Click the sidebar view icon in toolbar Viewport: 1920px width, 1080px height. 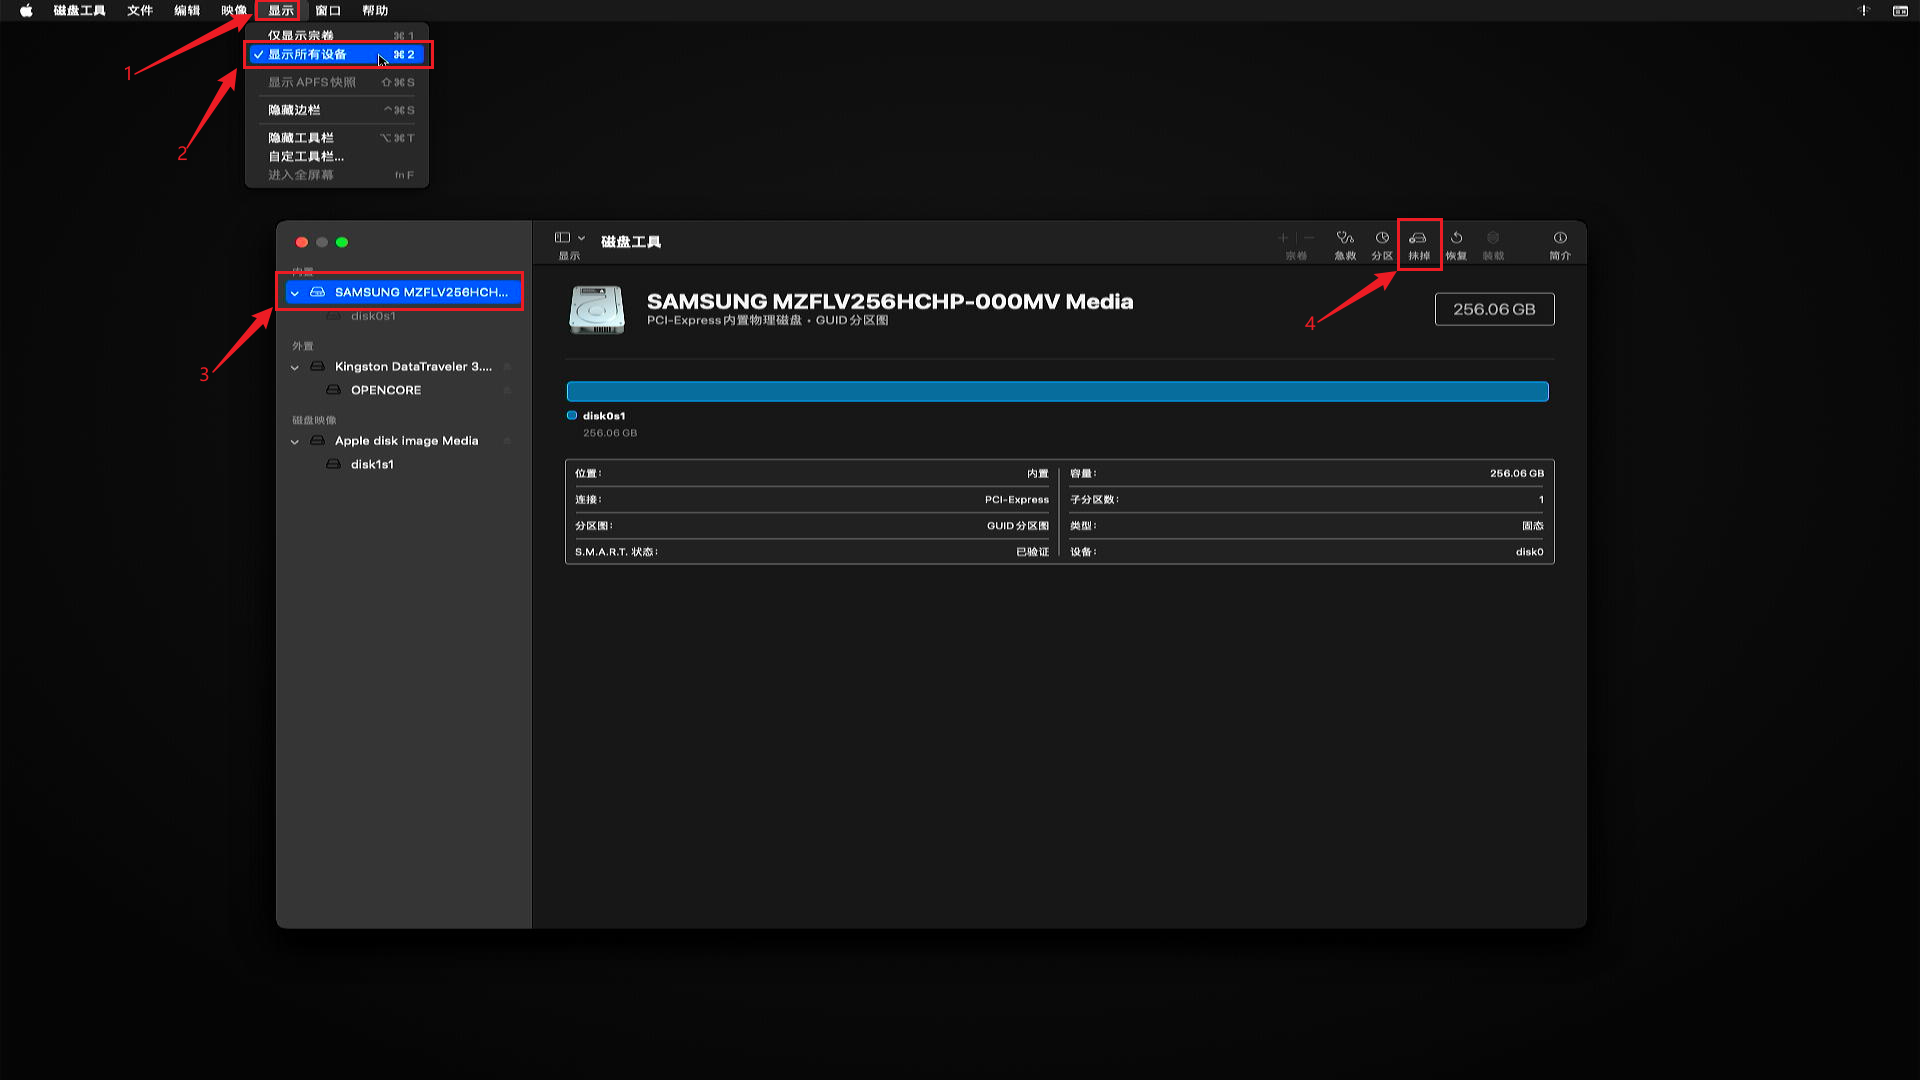click(x=562, y=238)
